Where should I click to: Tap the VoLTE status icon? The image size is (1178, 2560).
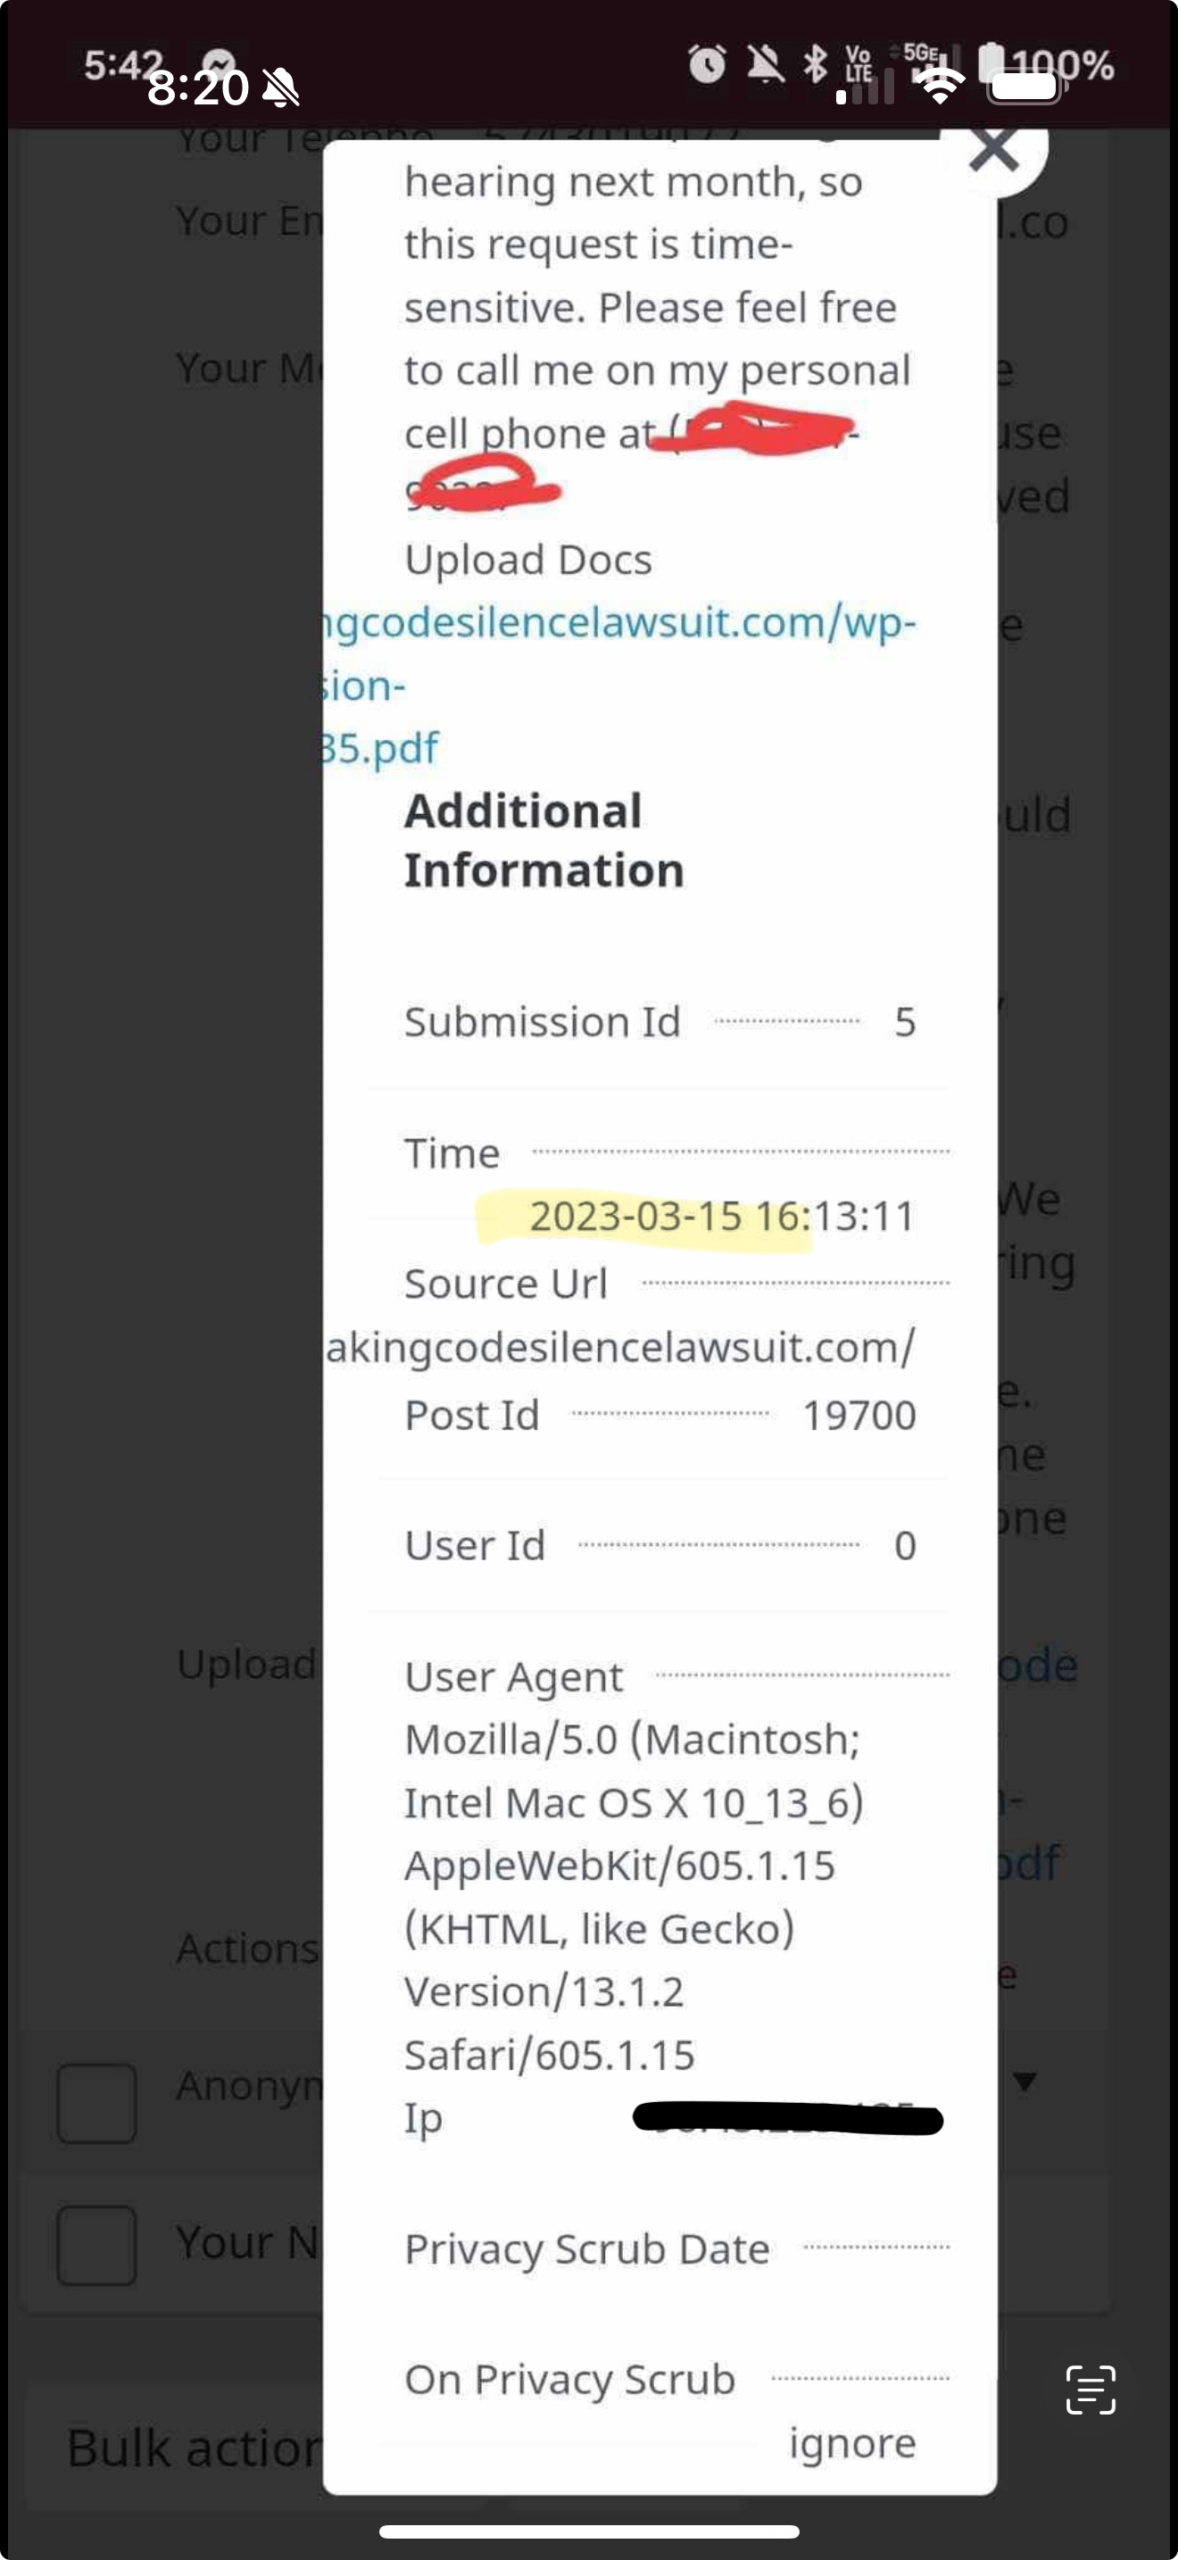point(858,65)
